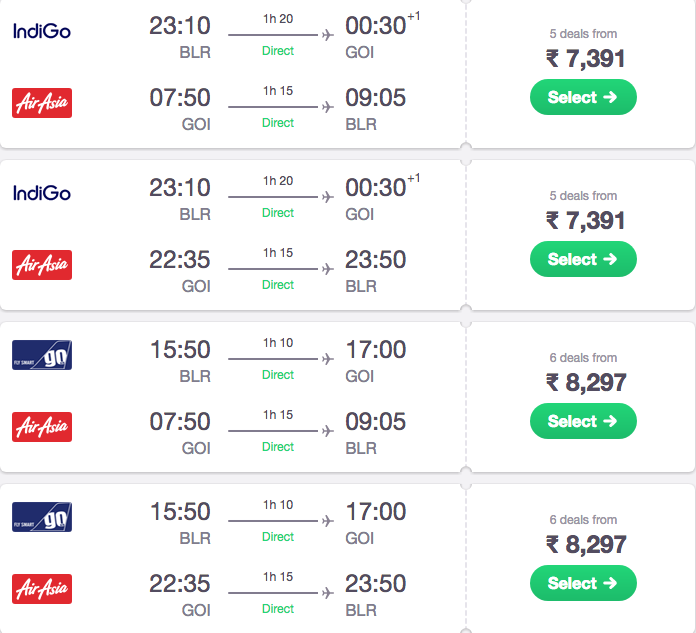Image resolution: width=696 pixels, height=633 pixels.
Task: Click the ₹ 7,391 price in the first card
Action: coord(585,59)
